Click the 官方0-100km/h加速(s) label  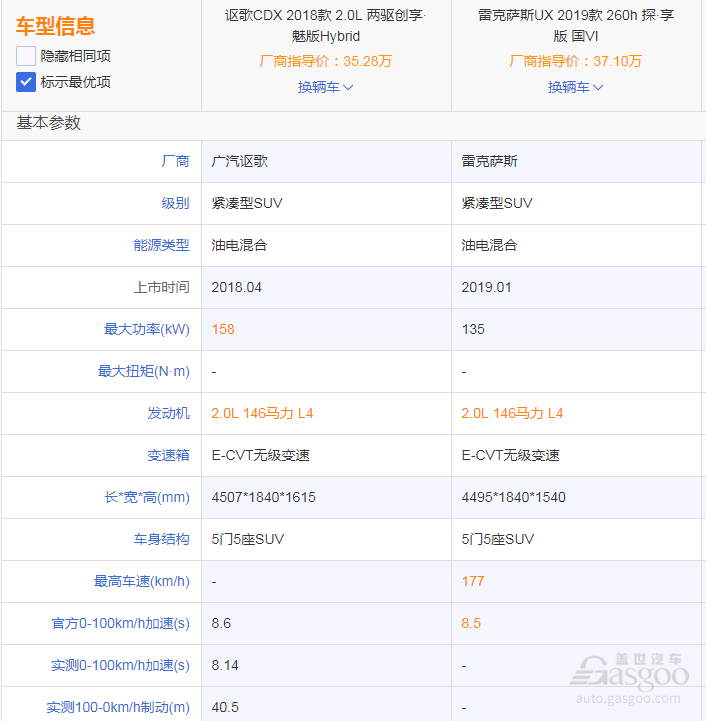(x=121, y=624)
